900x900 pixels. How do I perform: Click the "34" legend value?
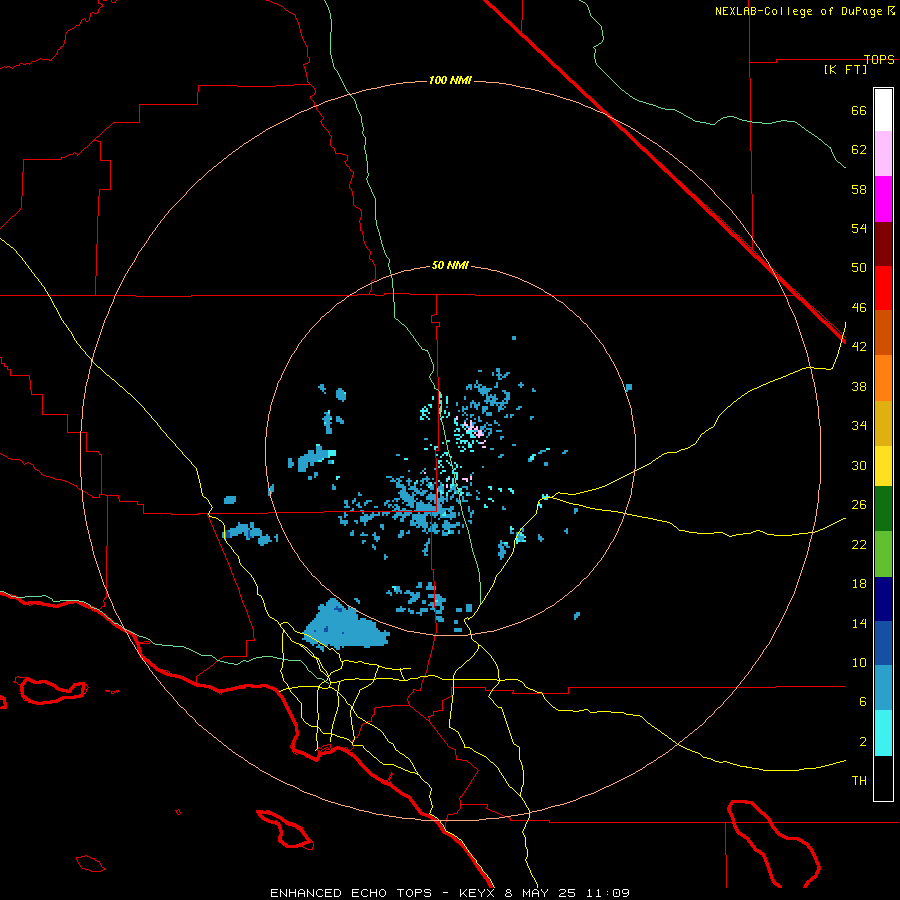859,426
